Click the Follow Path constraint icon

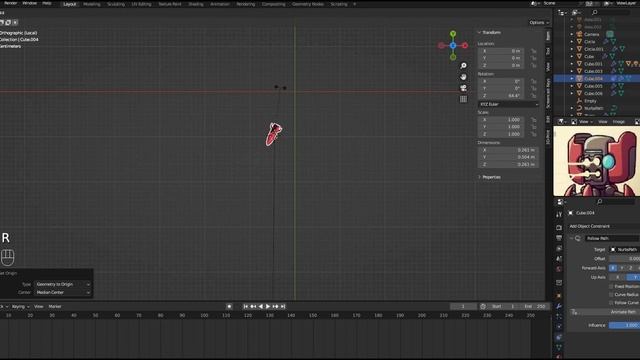coord(578,238)
